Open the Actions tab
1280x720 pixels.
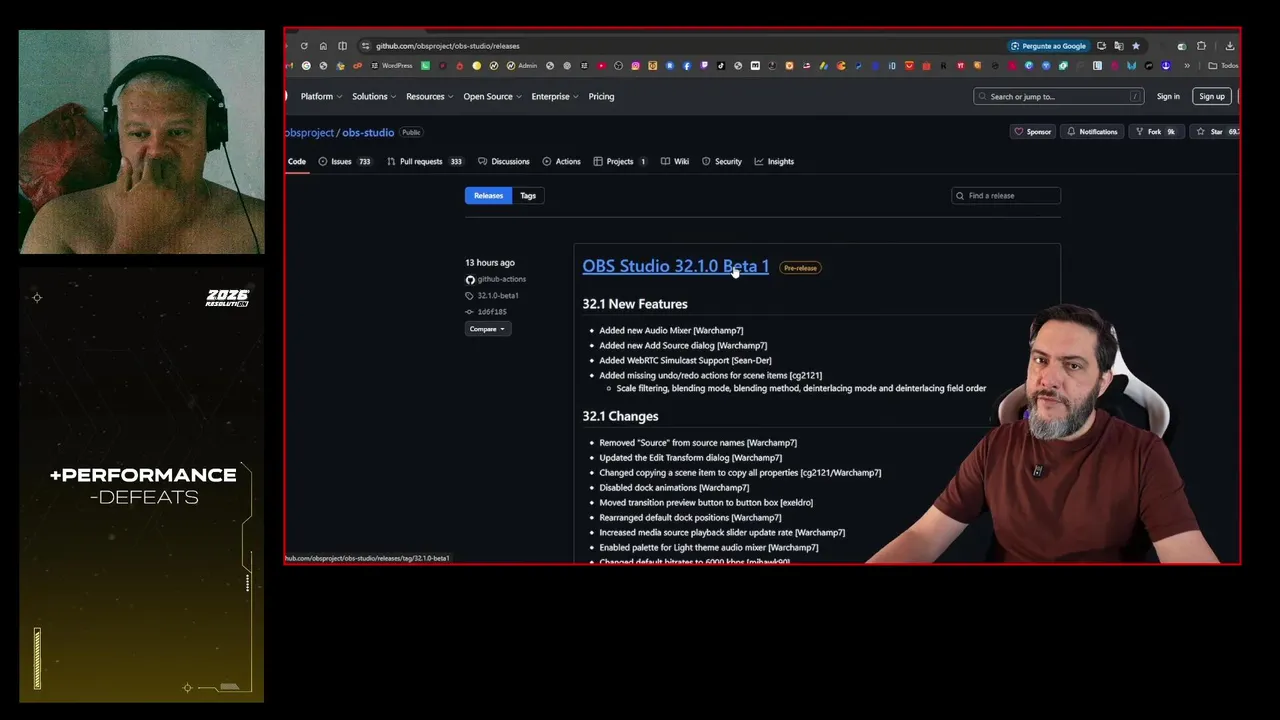coord(561,162)
